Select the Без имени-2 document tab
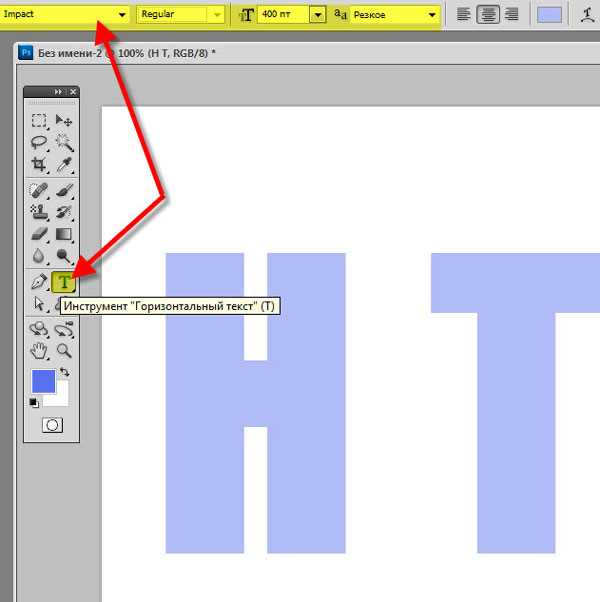Viewport: 600px width, 602px height. pyautogui.click(x=127, y=53)
